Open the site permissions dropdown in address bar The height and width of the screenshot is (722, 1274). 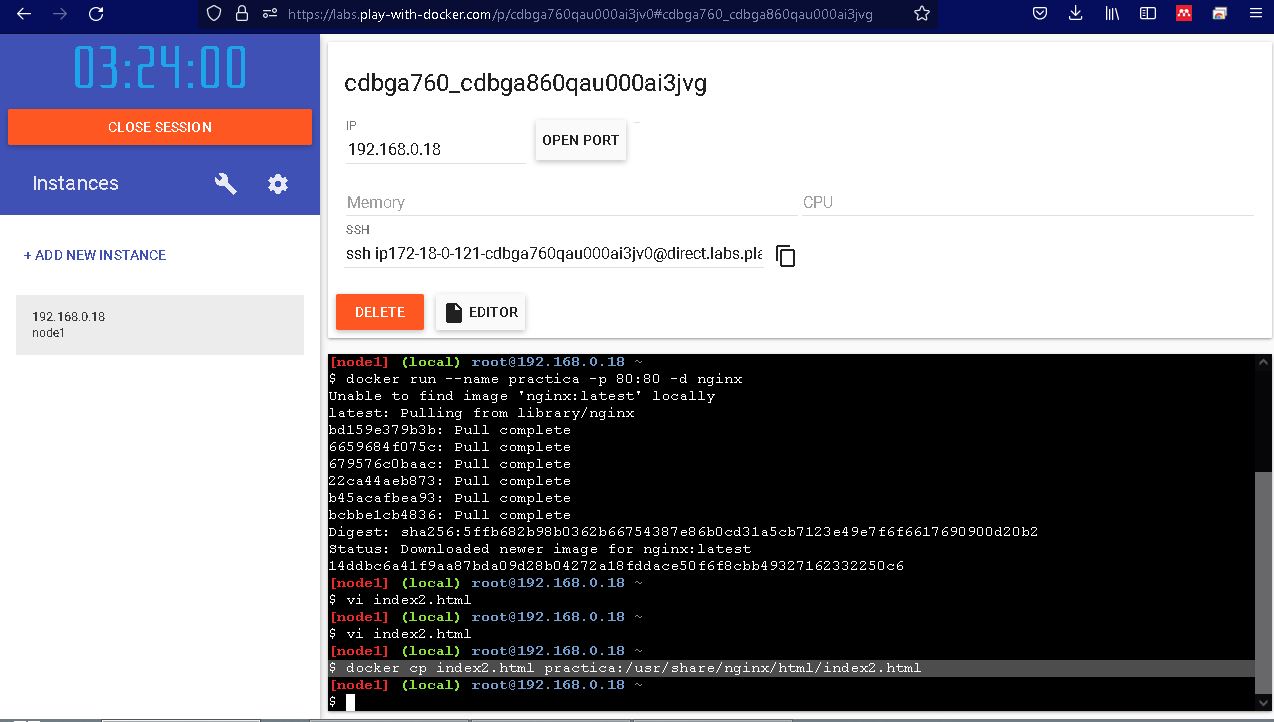pos(271,14)
